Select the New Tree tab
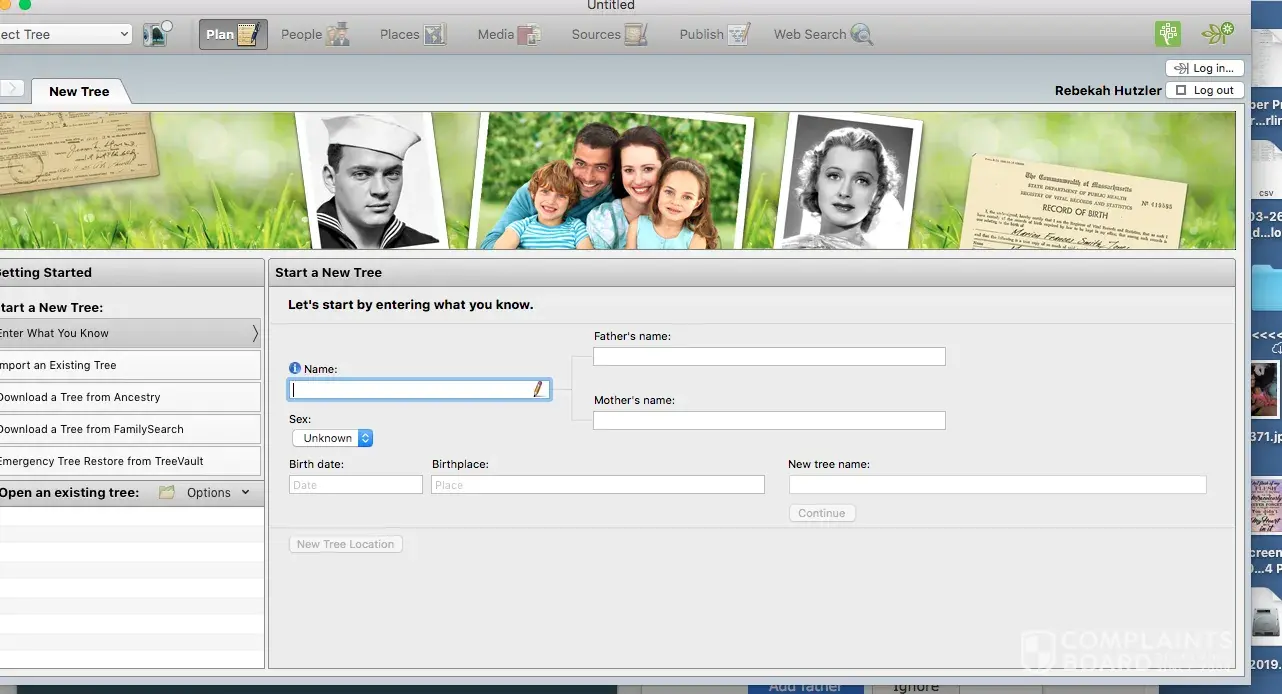Viewport: 1282px width, 694px height. pos(79,91)
